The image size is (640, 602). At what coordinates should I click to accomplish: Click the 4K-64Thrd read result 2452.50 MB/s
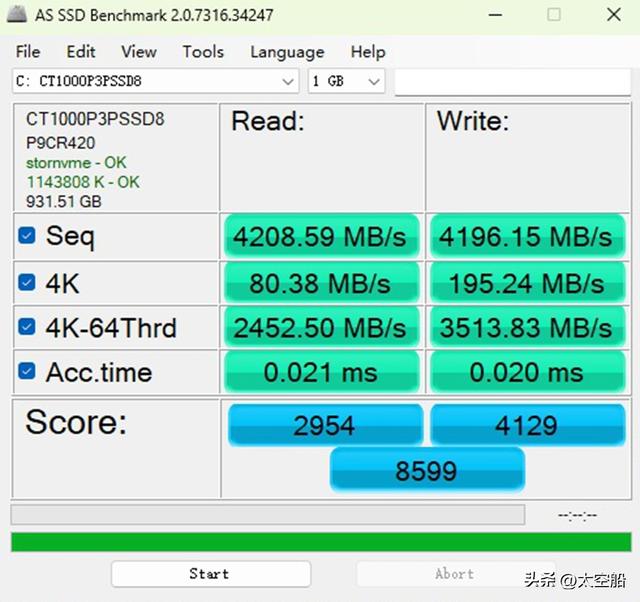click(x=321, y=327)
